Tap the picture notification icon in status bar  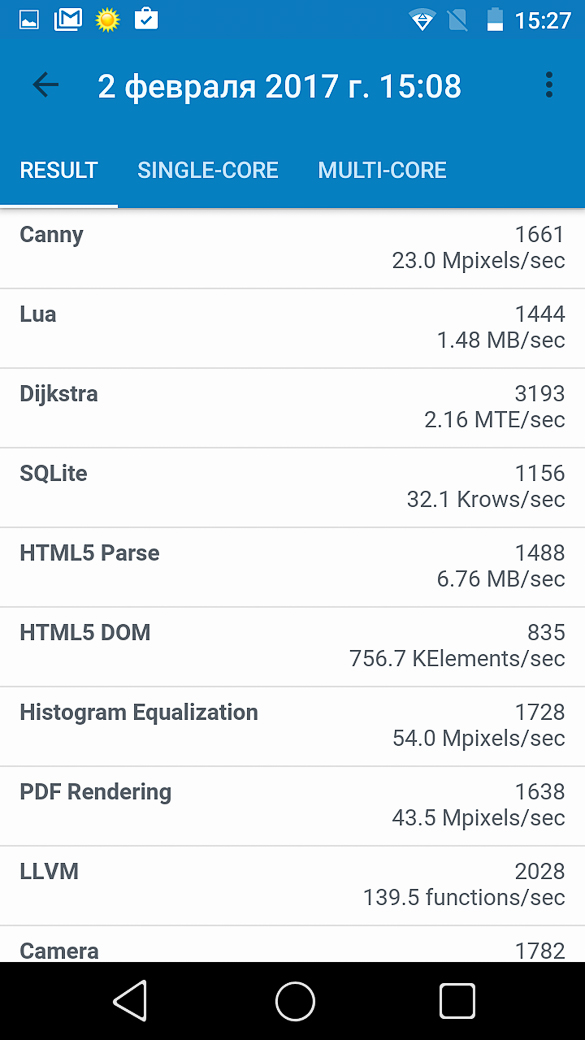click(29, 21)
